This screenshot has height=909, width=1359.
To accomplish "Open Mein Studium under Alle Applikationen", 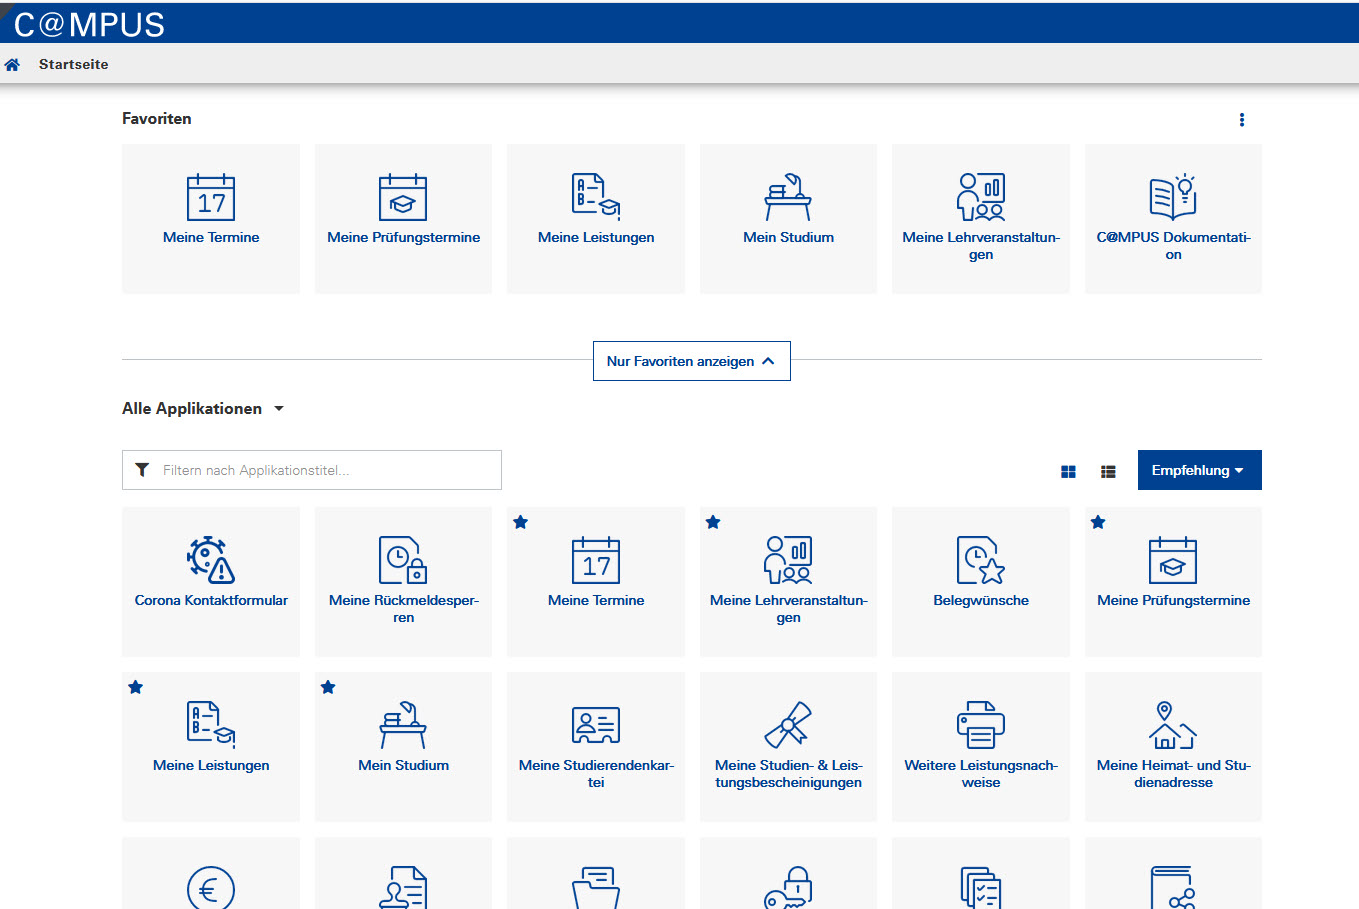I will 403,747.
